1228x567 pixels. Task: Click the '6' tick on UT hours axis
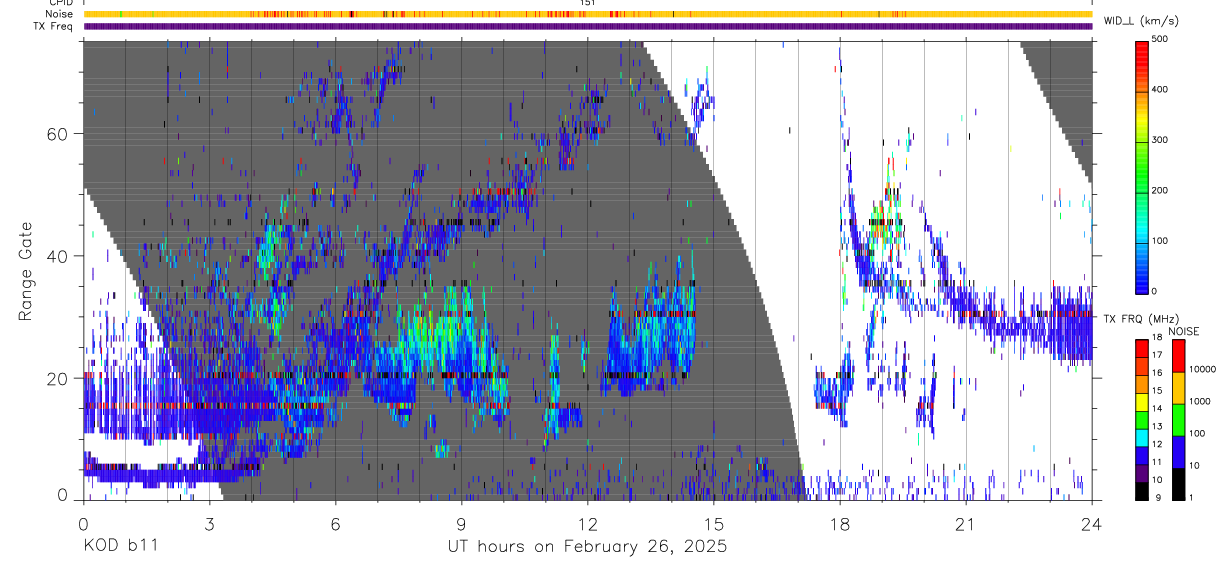coord(336,523)
